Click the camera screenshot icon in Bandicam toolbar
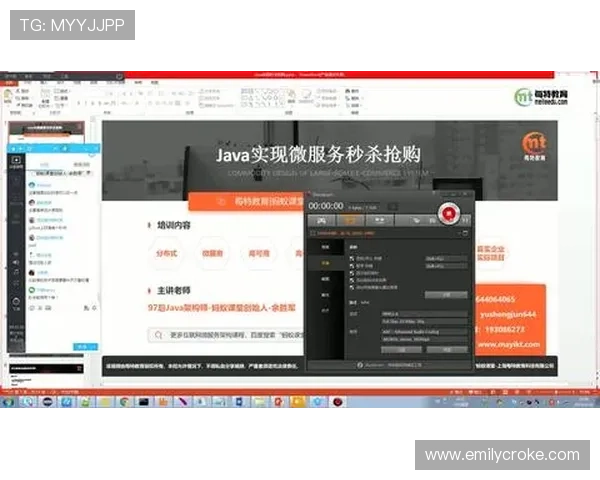 click(x=432, y=220)
